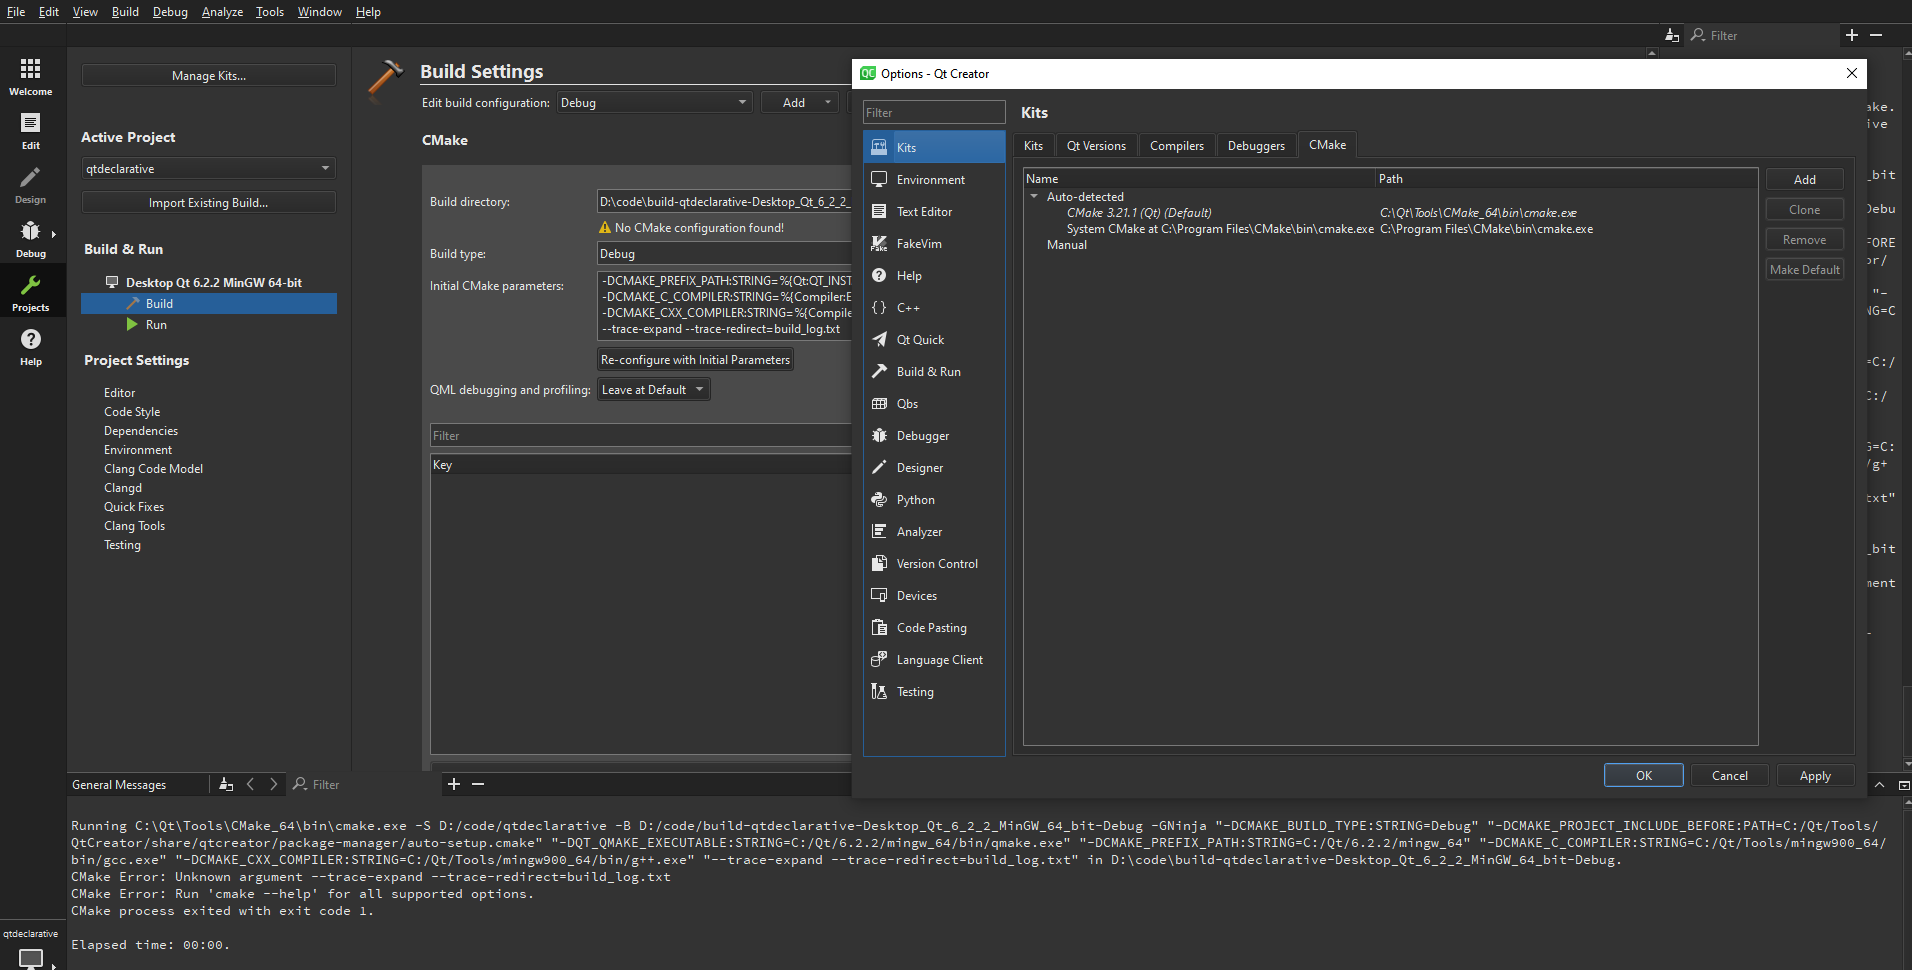Open the Analyze menu
The height and width of the screenshot is (970, 1912).
[x=222, y=12]
